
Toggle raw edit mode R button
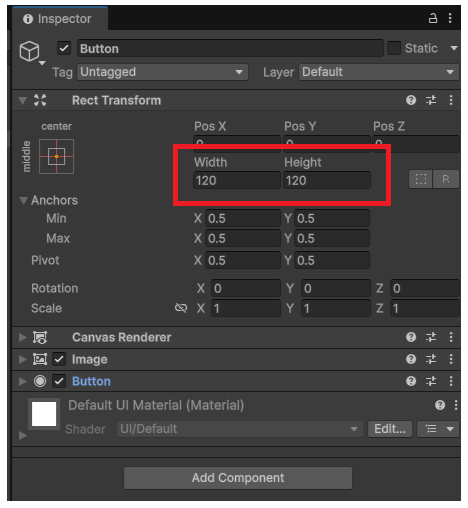(446, 179)
